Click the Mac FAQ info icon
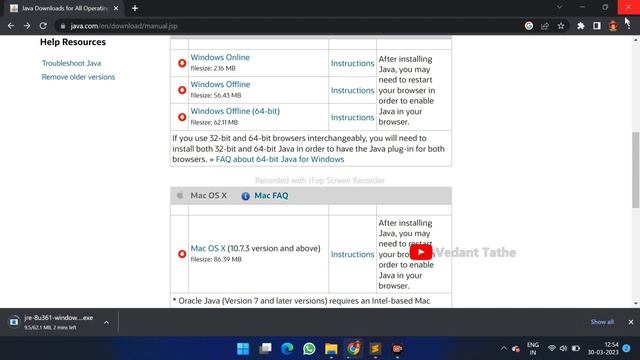This screenshot has width=640, height=360. pyautogui.click(x=245, y=196)
